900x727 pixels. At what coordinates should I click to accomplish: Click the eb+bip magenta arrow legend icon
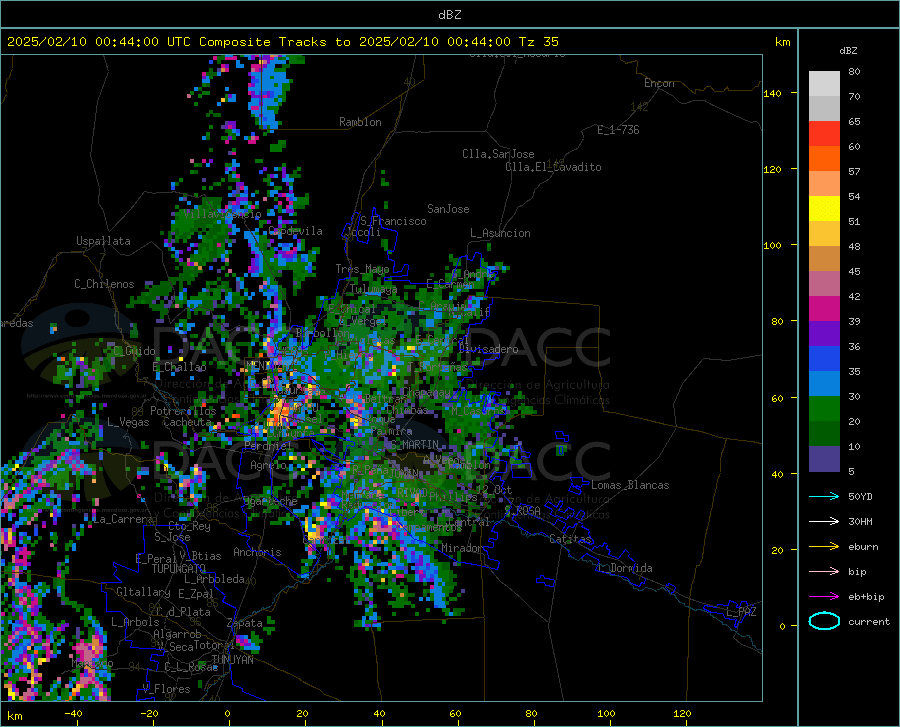tap(824, 596)
